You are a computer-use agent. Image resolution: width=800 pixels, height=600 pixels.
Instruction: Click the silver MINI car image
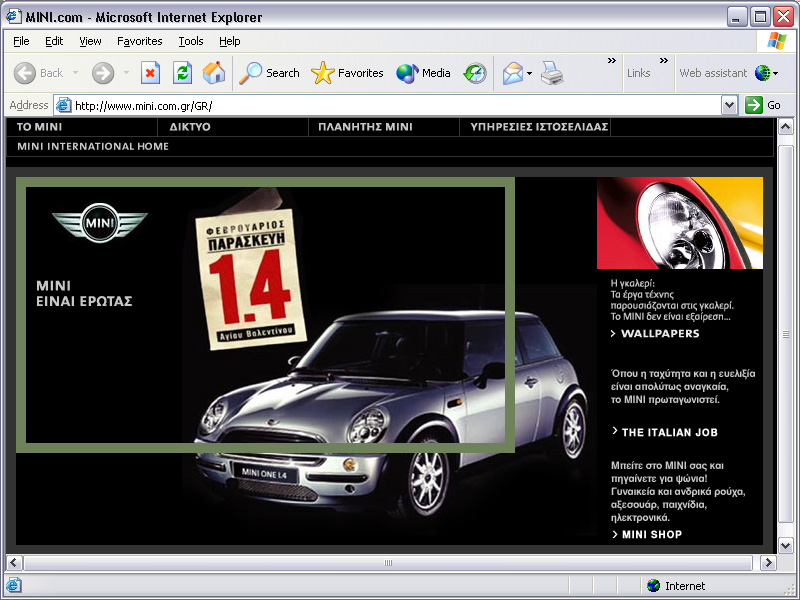click(390, 413)
